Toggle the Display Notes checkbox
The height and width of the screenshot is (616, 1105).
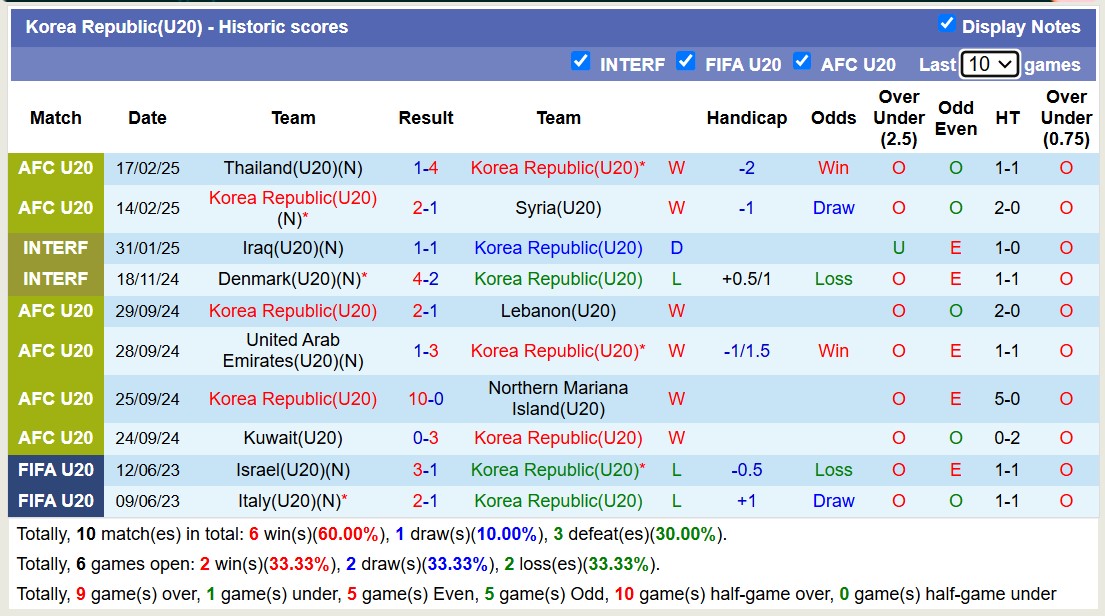pyautogui.click(x=947, y=24)
